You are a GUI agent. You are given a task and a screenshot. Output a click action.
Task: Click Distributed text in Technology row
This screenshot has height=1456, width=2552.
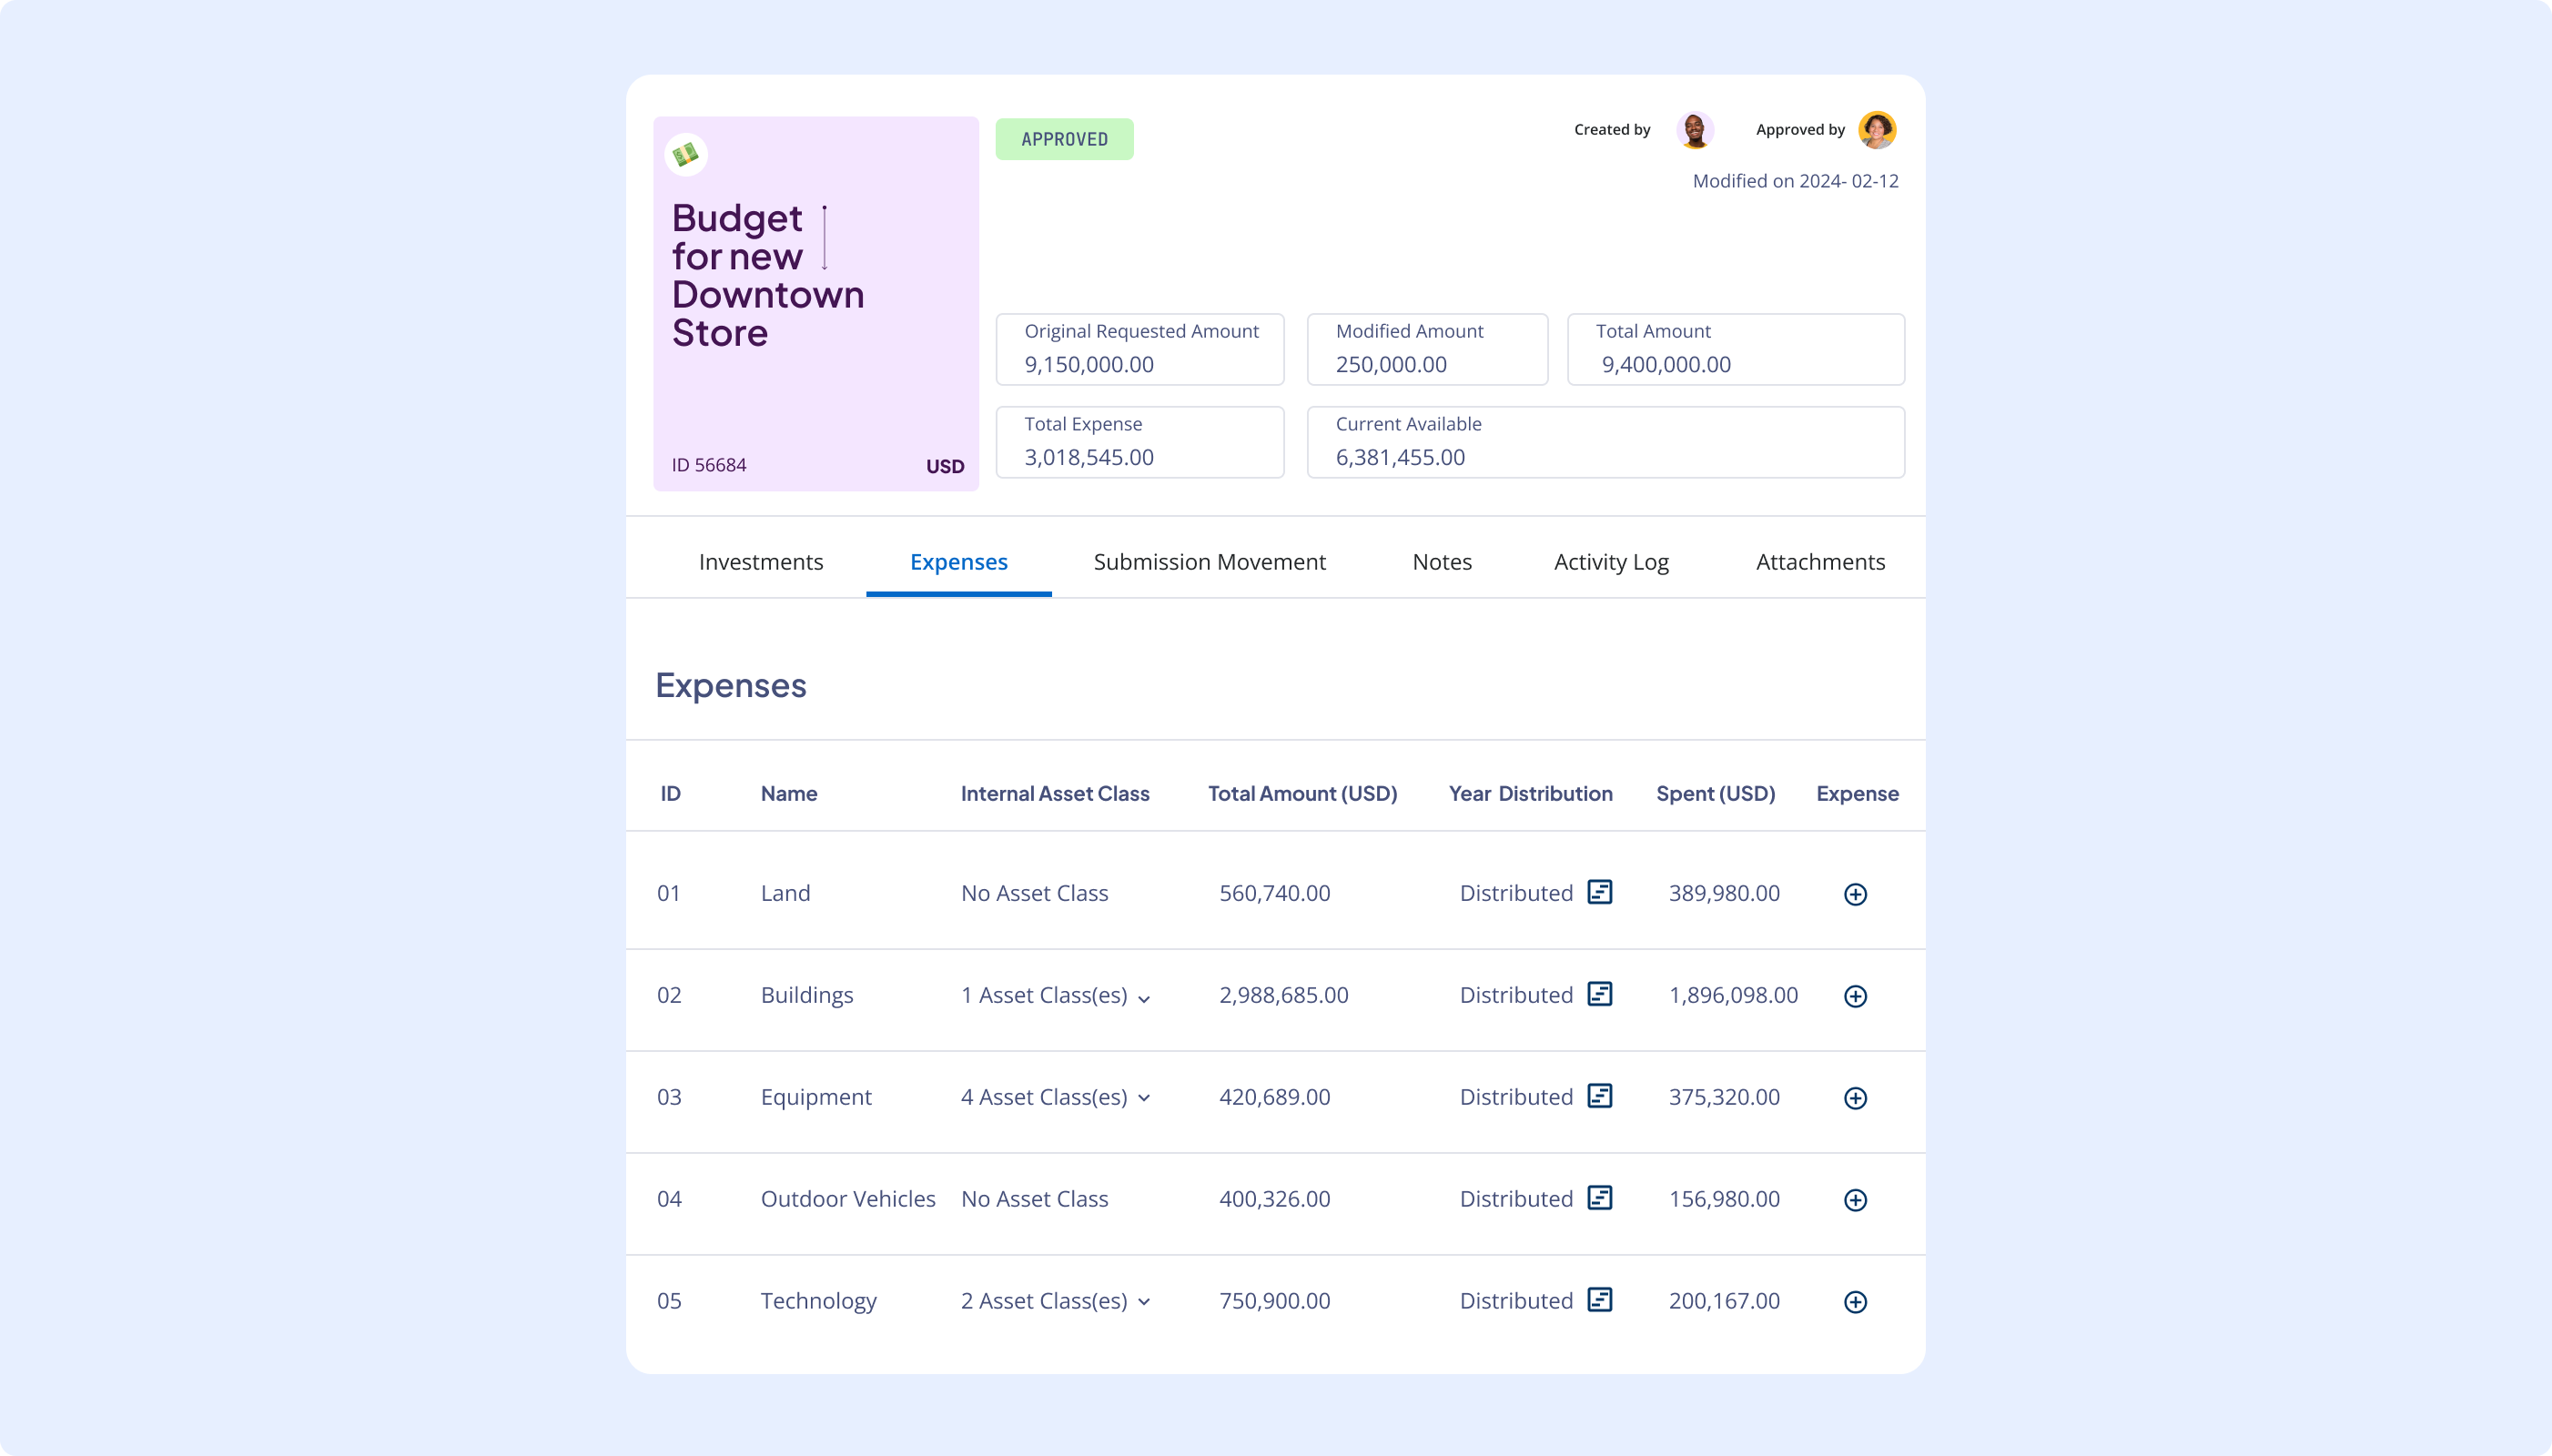click(1516, 1301)
